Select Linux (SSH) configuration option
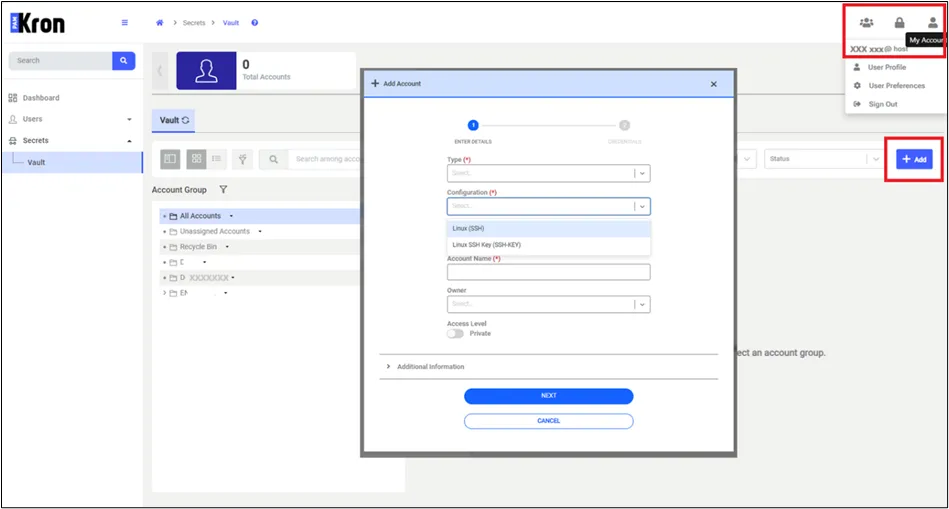This screenshot has width=949, height=509. coord(548,229)
